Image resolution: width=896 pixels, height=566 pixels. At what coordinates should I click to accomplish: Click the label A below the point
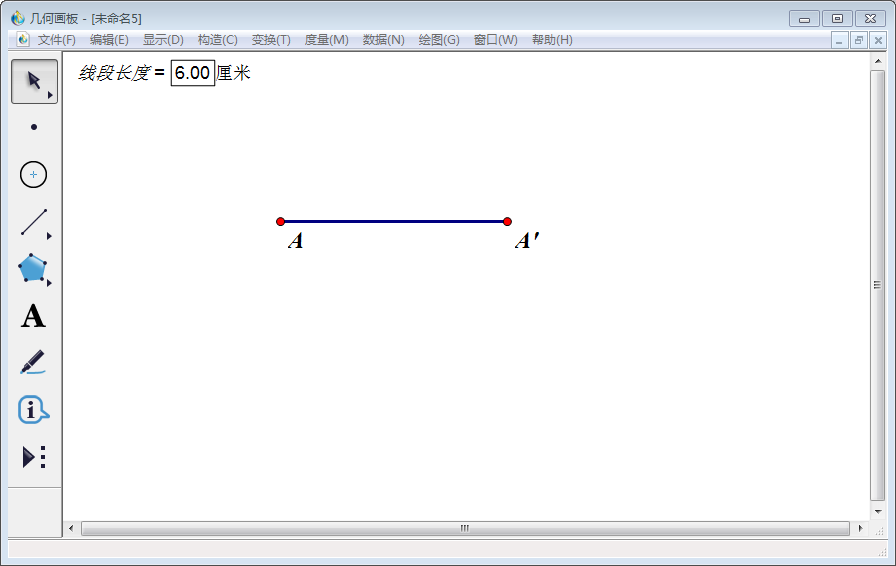(295, 241)
